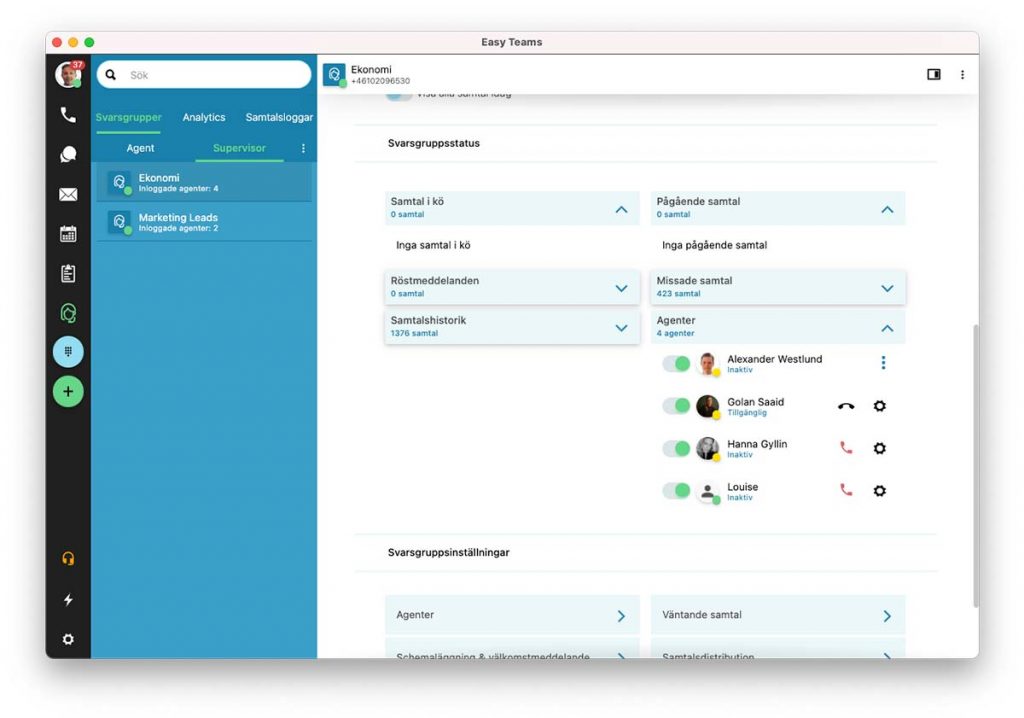Select the green headset response groups icon
Image resolution: width=1024 pixels, height=718 pixels.
(x=68, y=314)
